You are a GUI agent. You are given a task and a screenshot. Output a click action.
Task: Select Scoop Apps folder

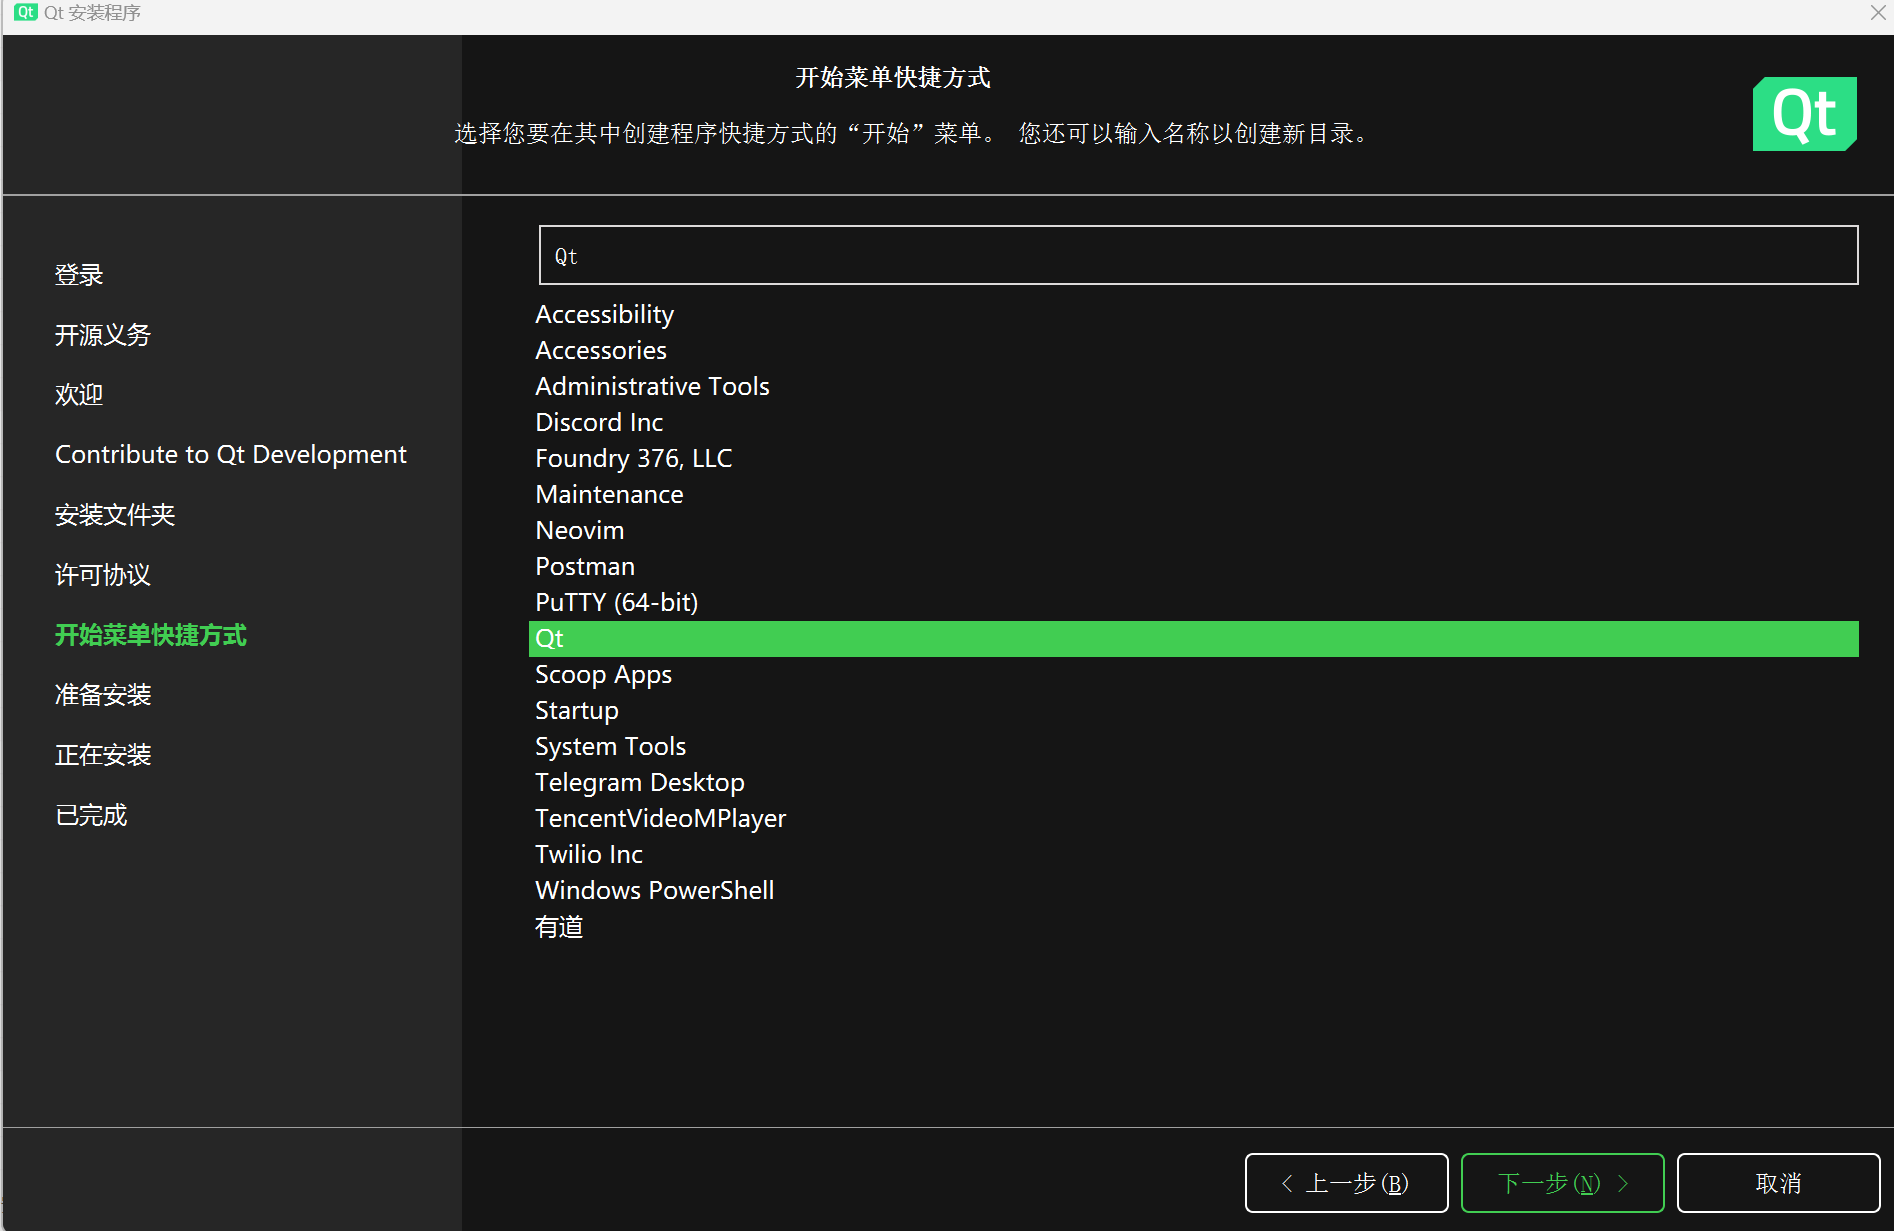tap(1193, 675)
